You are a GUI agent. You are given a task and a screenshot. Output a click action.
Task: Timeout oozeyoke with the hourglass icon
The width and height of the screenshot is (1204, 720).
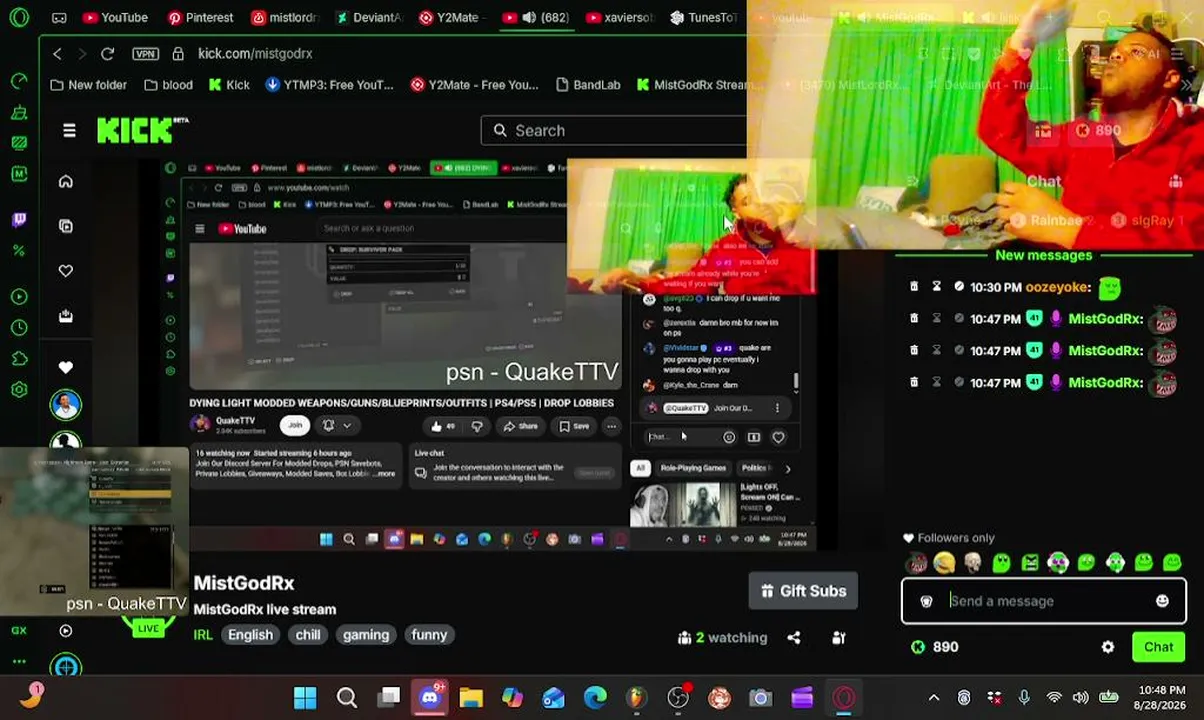(x=936, y=287)
